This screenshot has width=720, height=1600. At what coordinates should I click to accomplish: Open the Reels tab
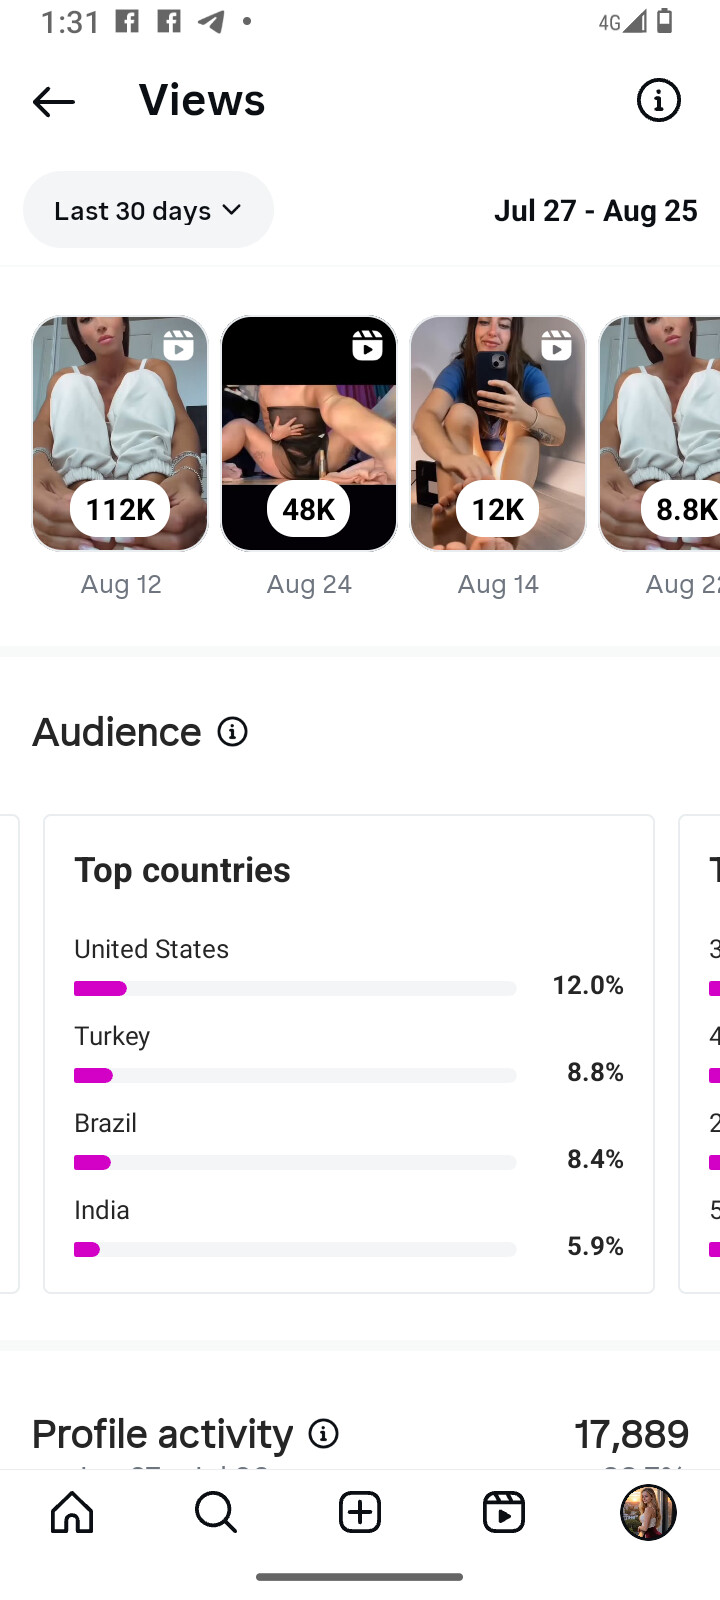(504, 1512)
